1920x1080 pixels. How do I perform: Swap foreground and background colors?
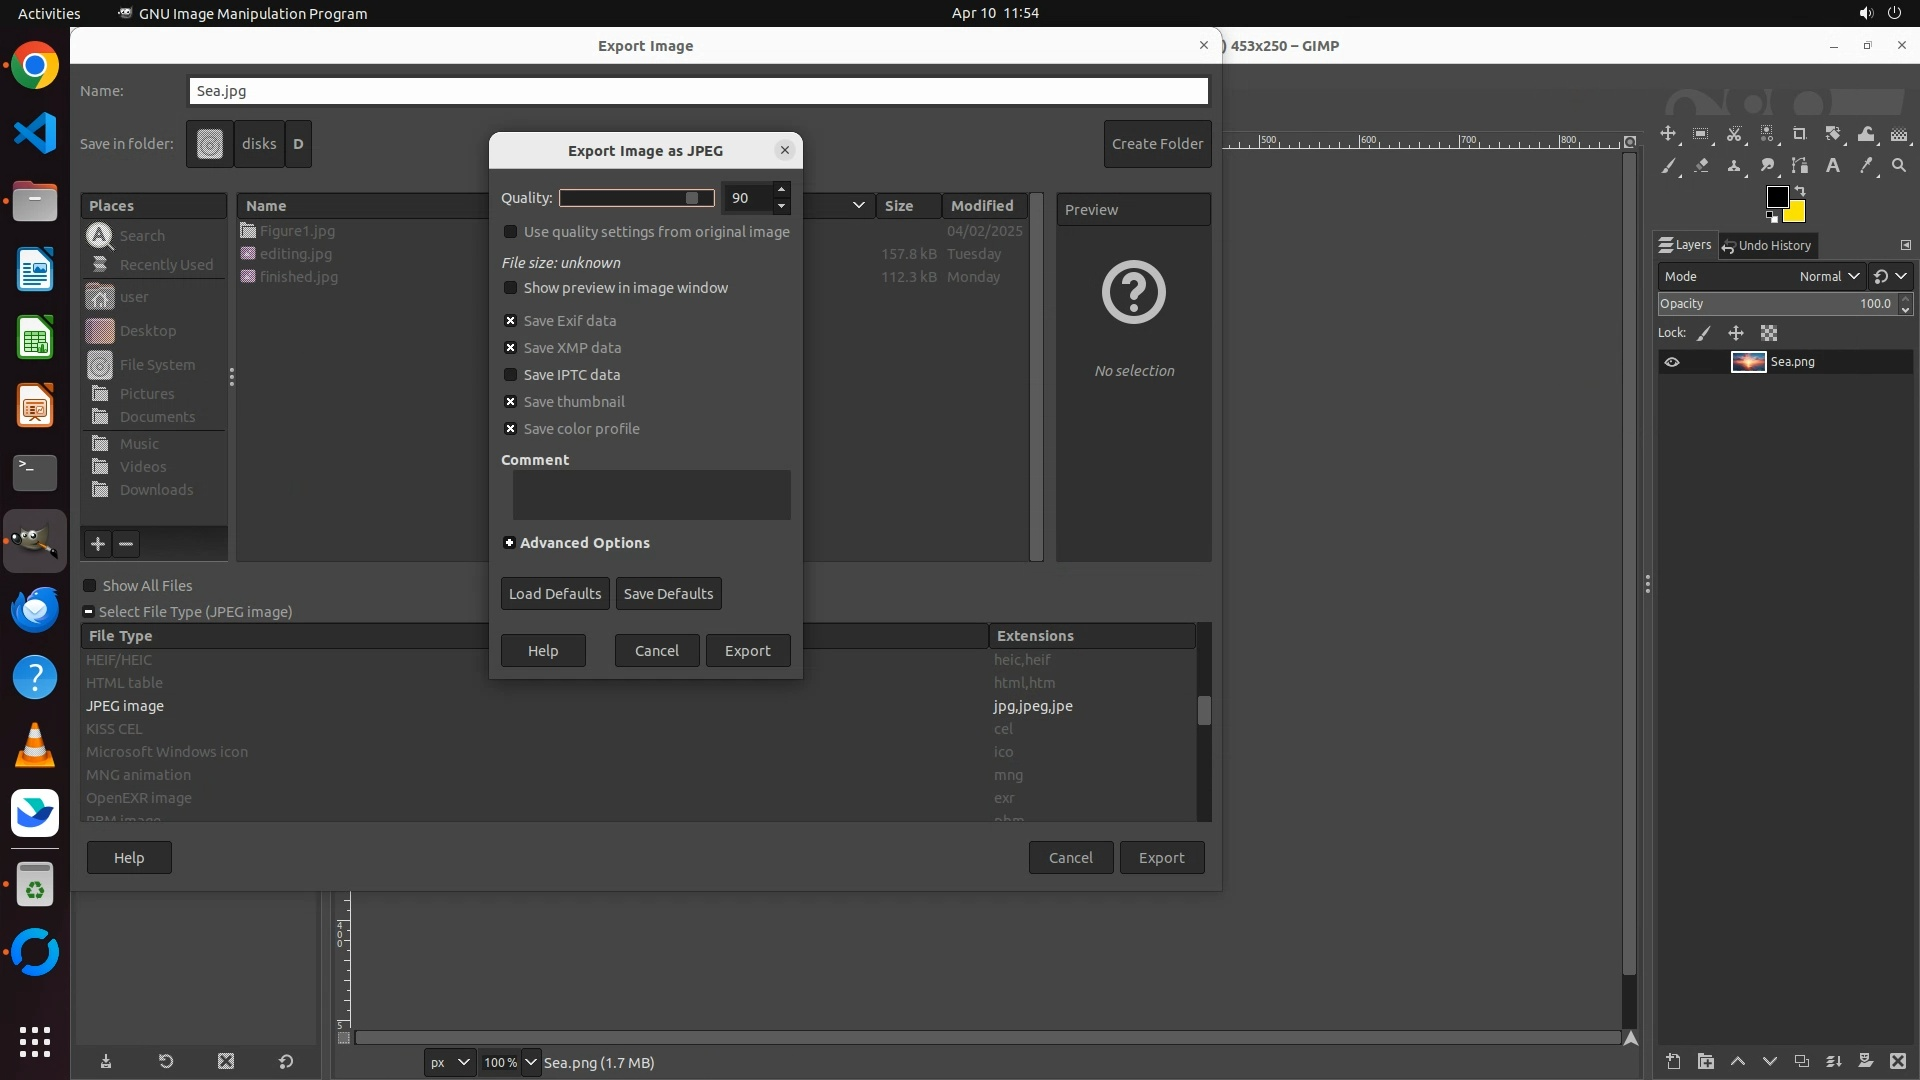(1800, 190)
